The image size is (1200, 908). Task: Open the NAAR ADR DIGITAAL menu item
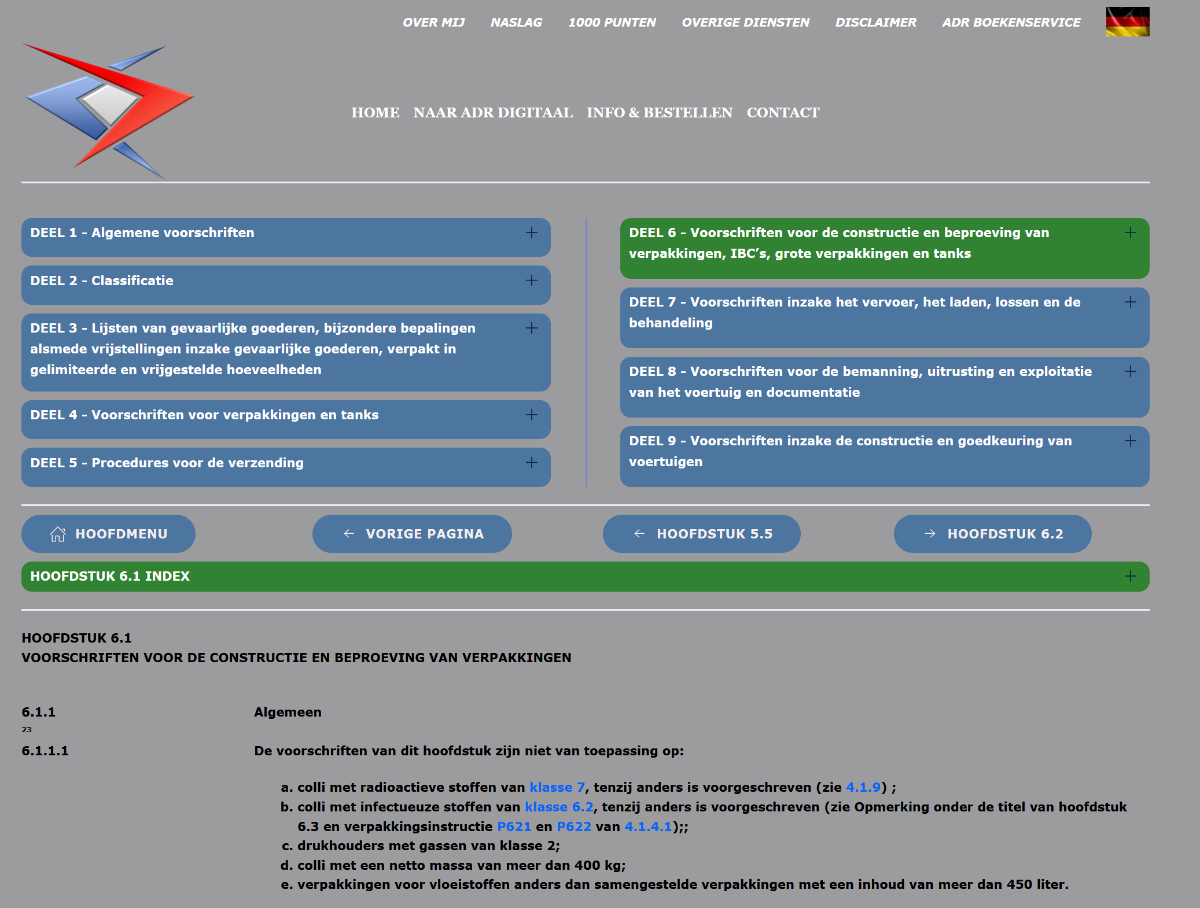pos(493,113)
